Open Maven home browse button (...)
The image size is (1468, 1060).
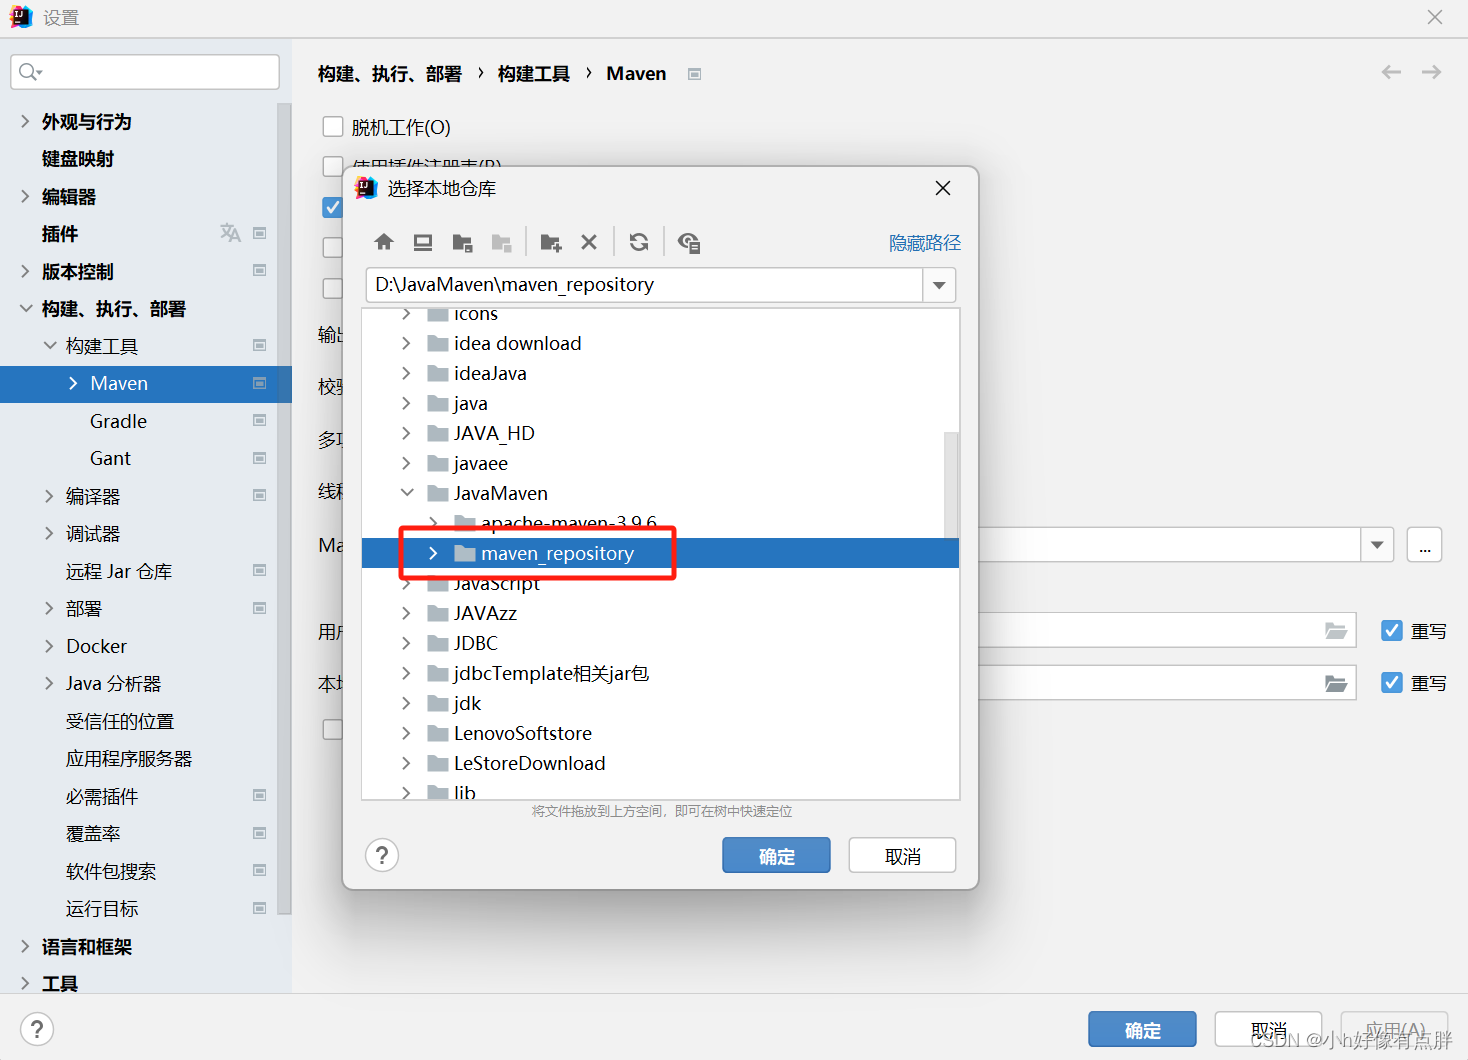point(1424,545)
